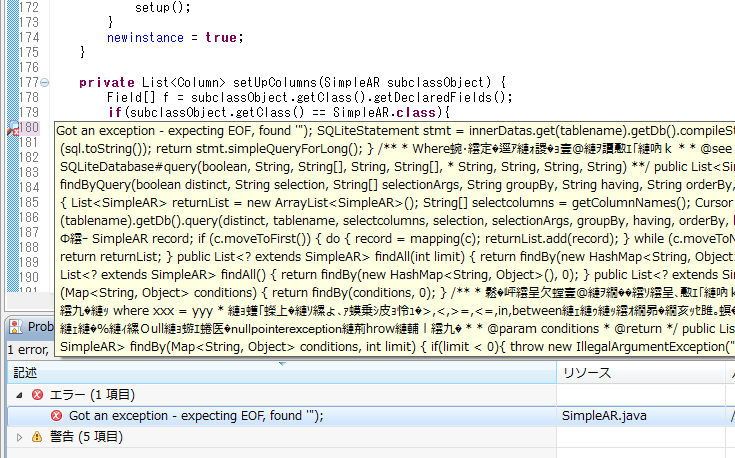Click the エラー (1 項目) label
735x458 pixels.
(x=92, y=395)
